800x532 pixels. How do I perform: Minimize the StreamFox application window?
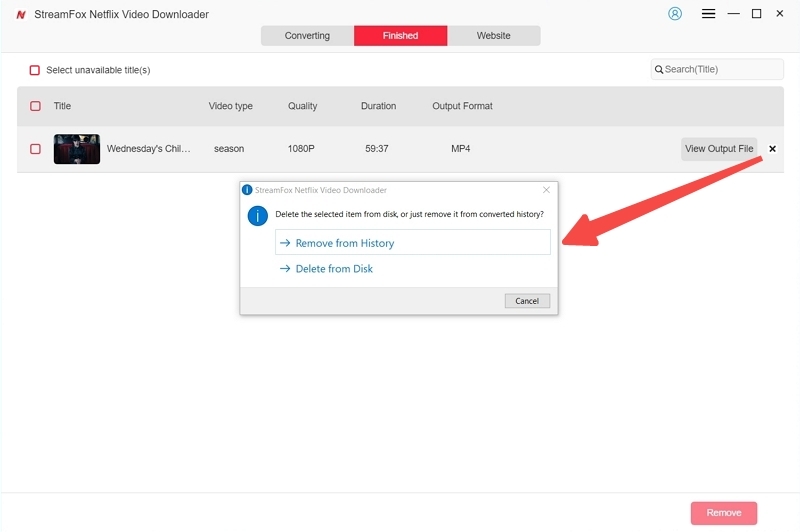(734, 14)
